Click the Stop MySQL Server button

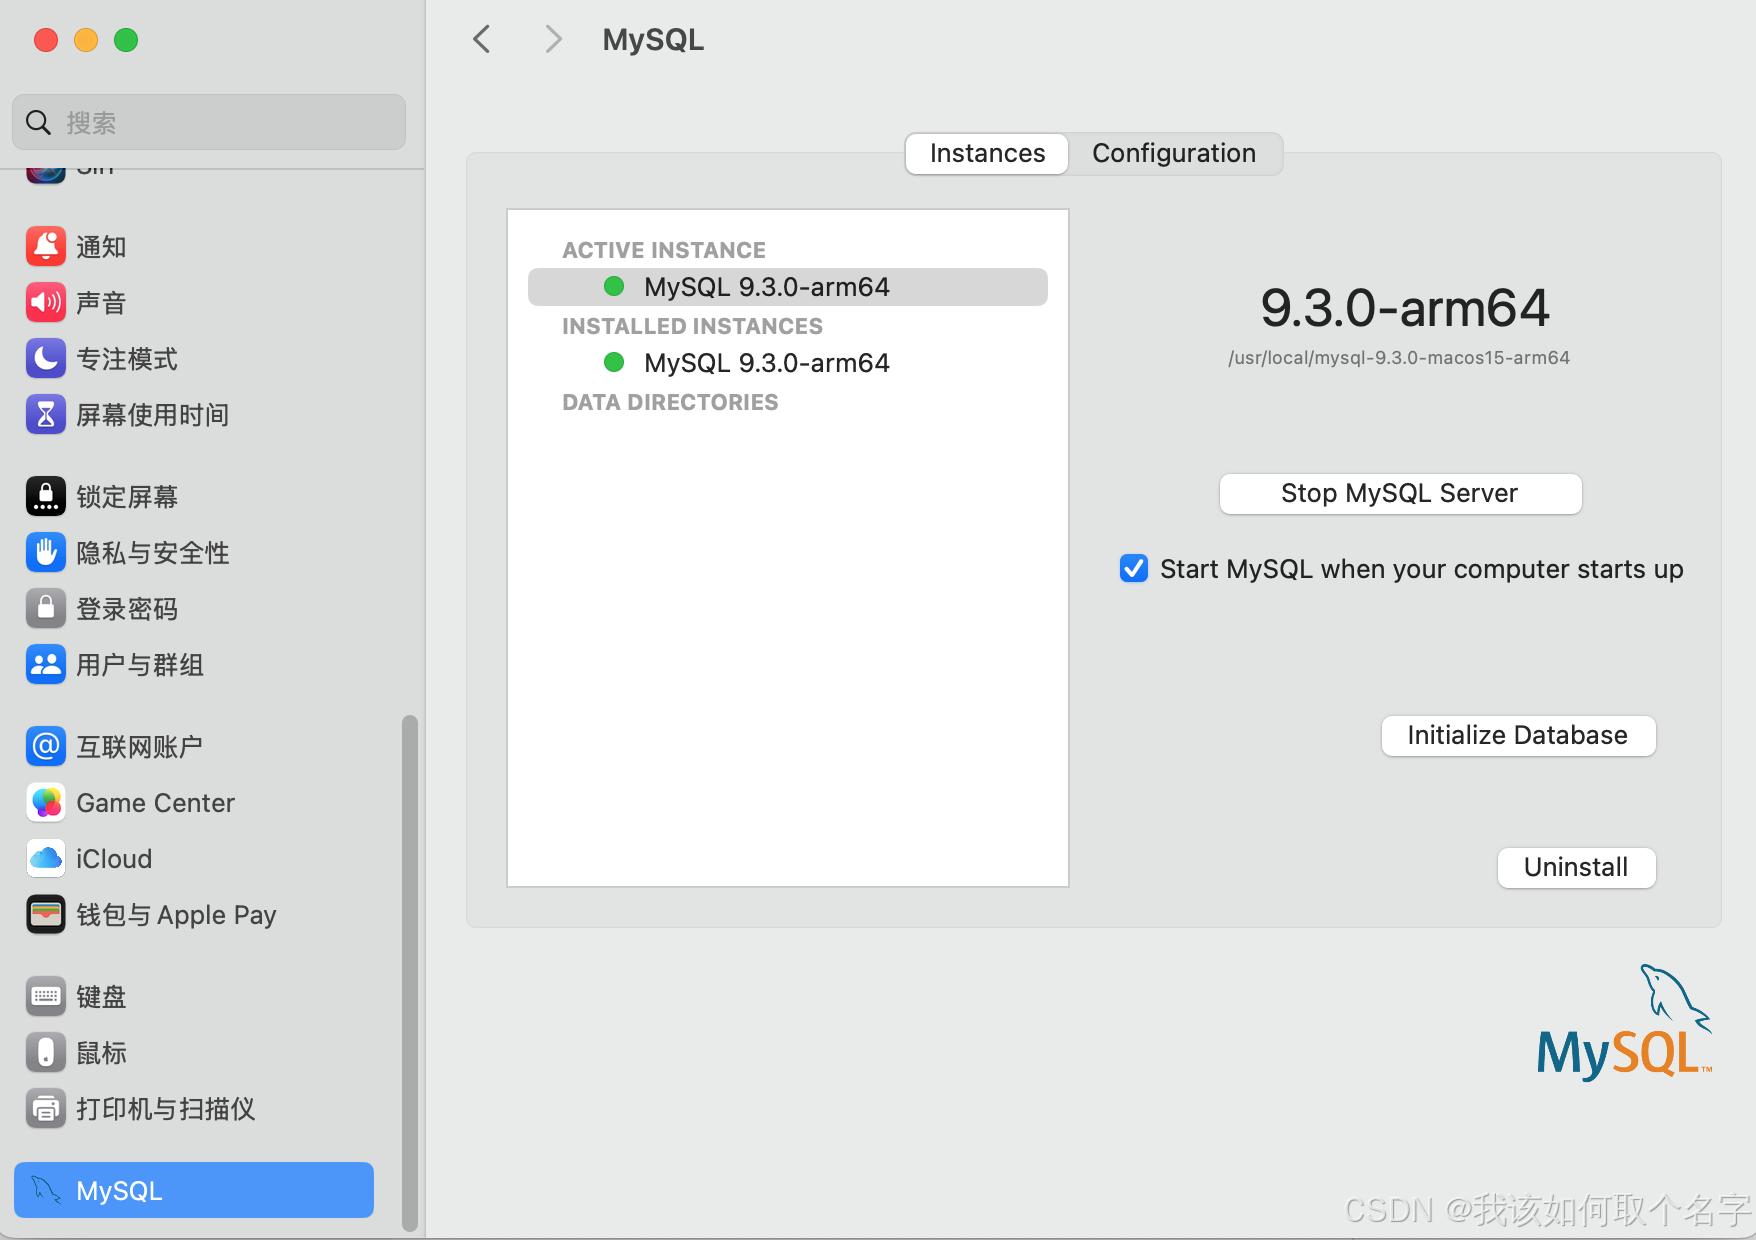coord(1400,493)
